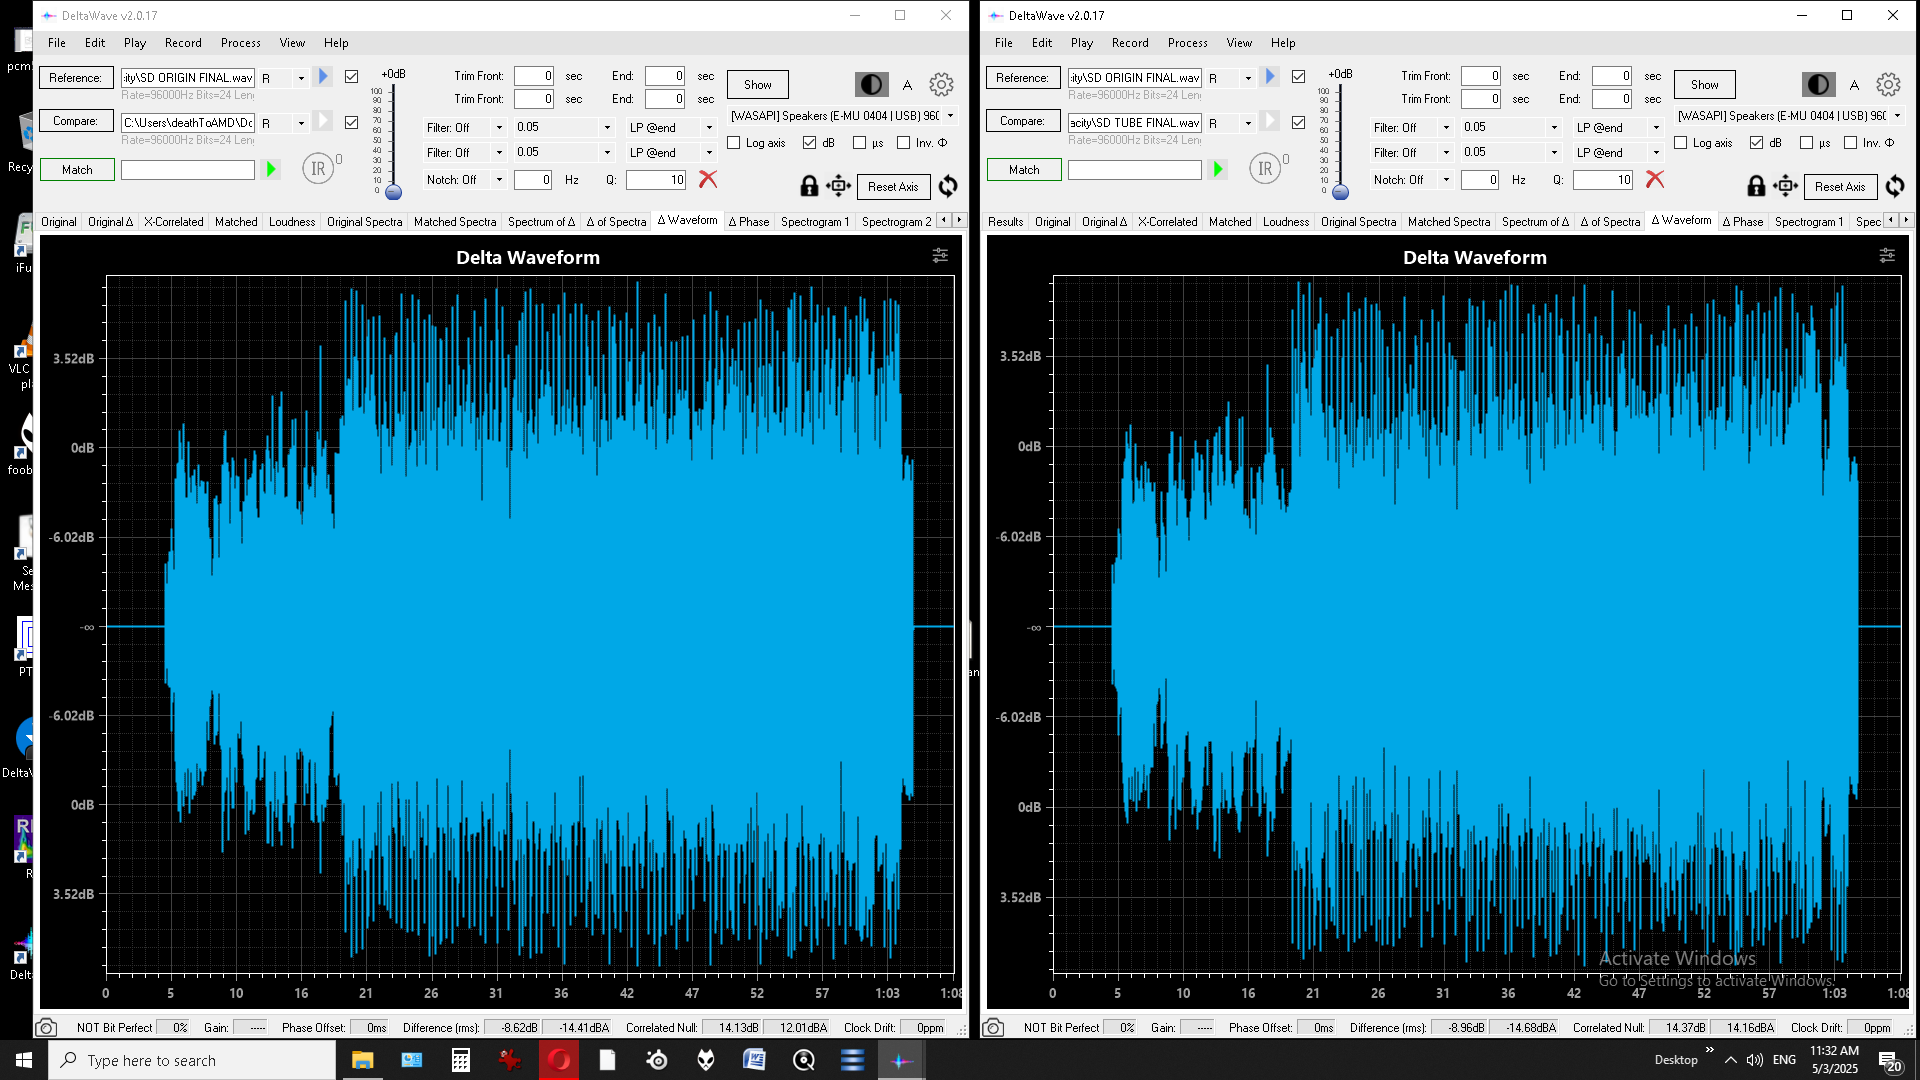Open WASAPI Speakers device dropdown in left window

(842, 116)
